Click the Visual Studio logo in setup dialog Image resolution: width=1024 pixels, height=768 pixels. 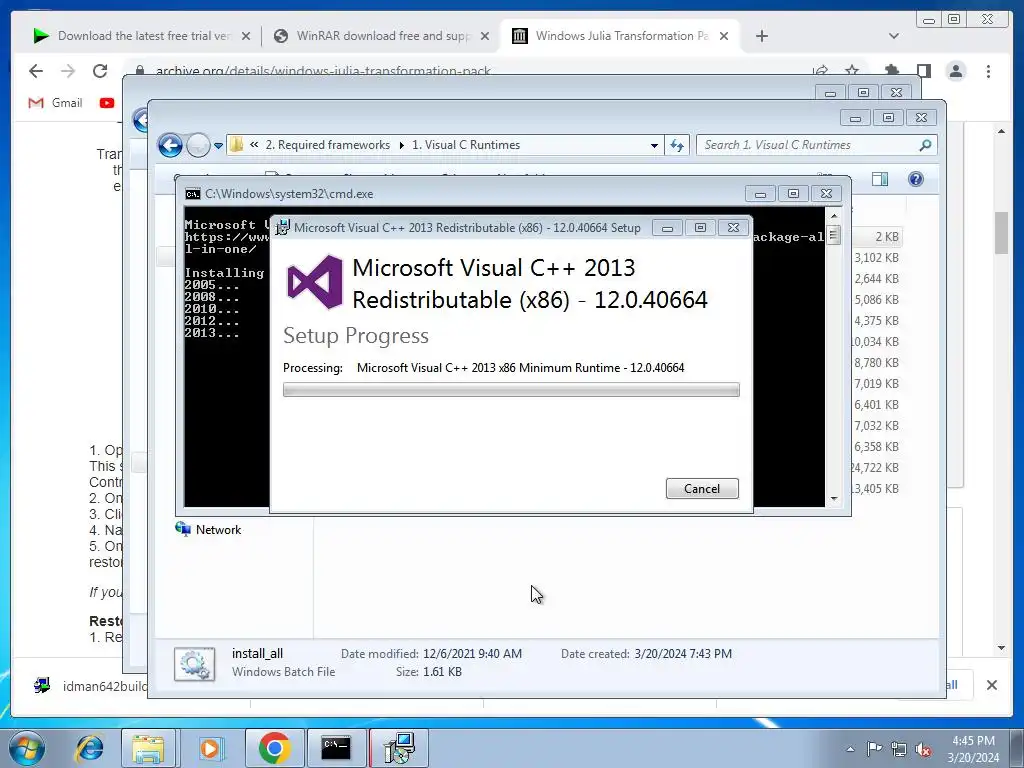tap(315, 282)
